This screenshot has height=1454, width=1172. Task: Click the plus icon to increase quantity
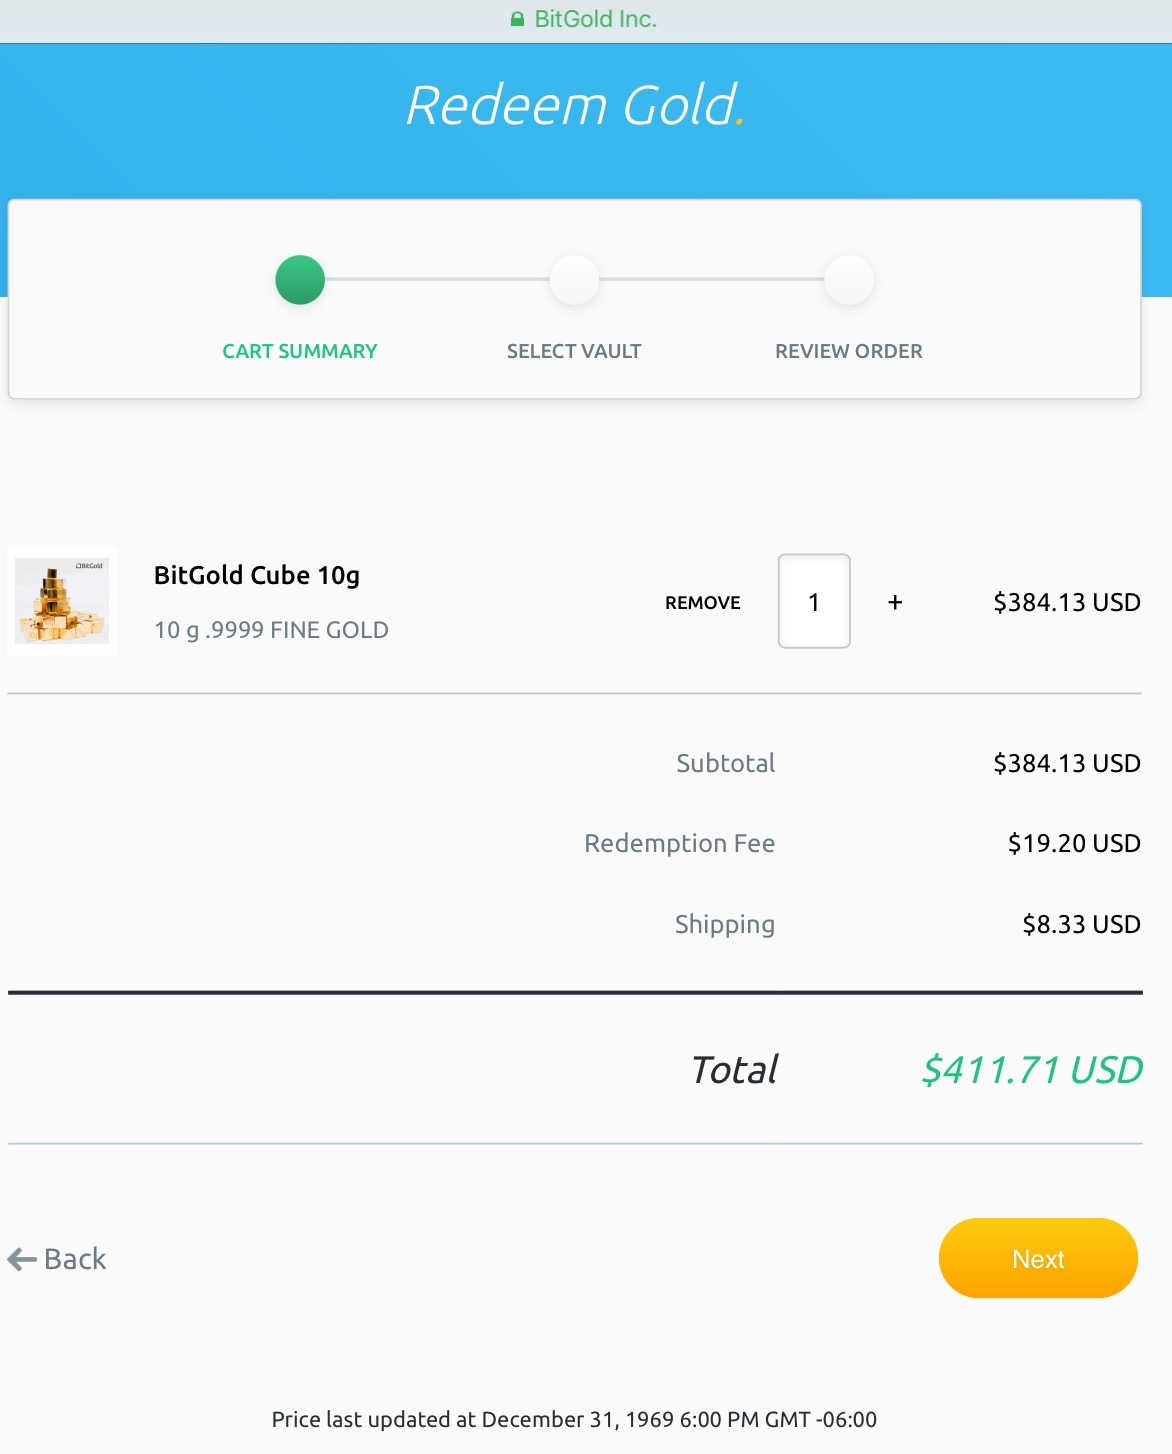[895, 602]
